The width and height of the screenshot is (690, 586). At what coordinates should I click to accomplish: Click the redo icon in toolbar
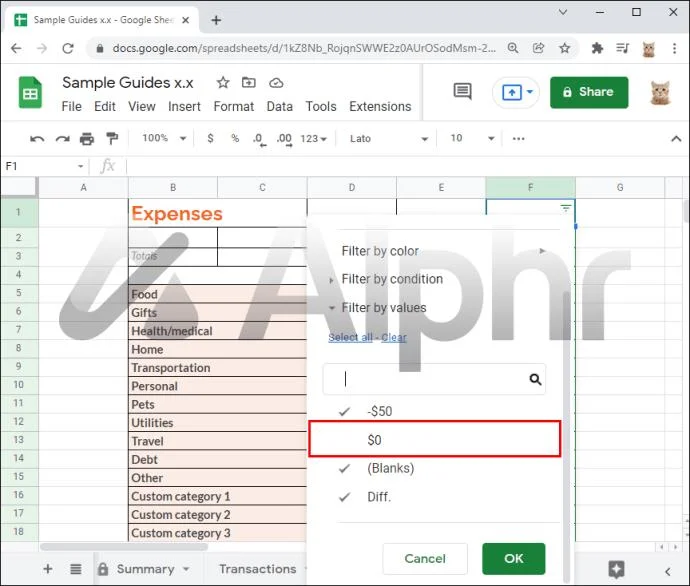click(62, 139)
